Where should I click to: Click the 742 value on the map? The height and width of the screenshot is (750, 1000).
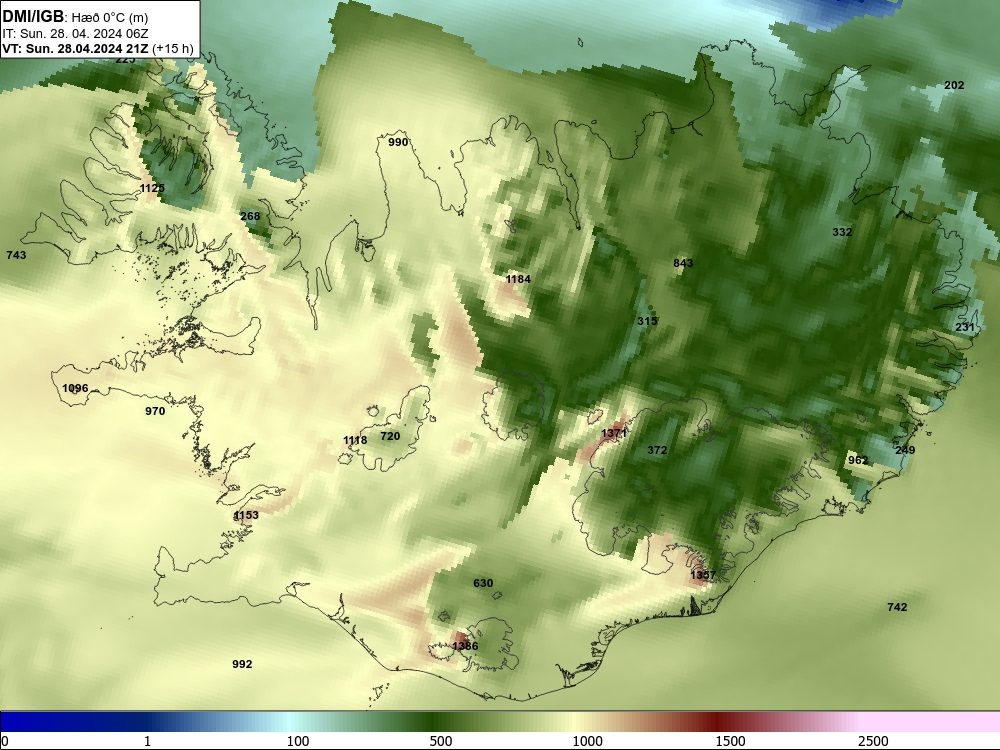click(897, 607)
